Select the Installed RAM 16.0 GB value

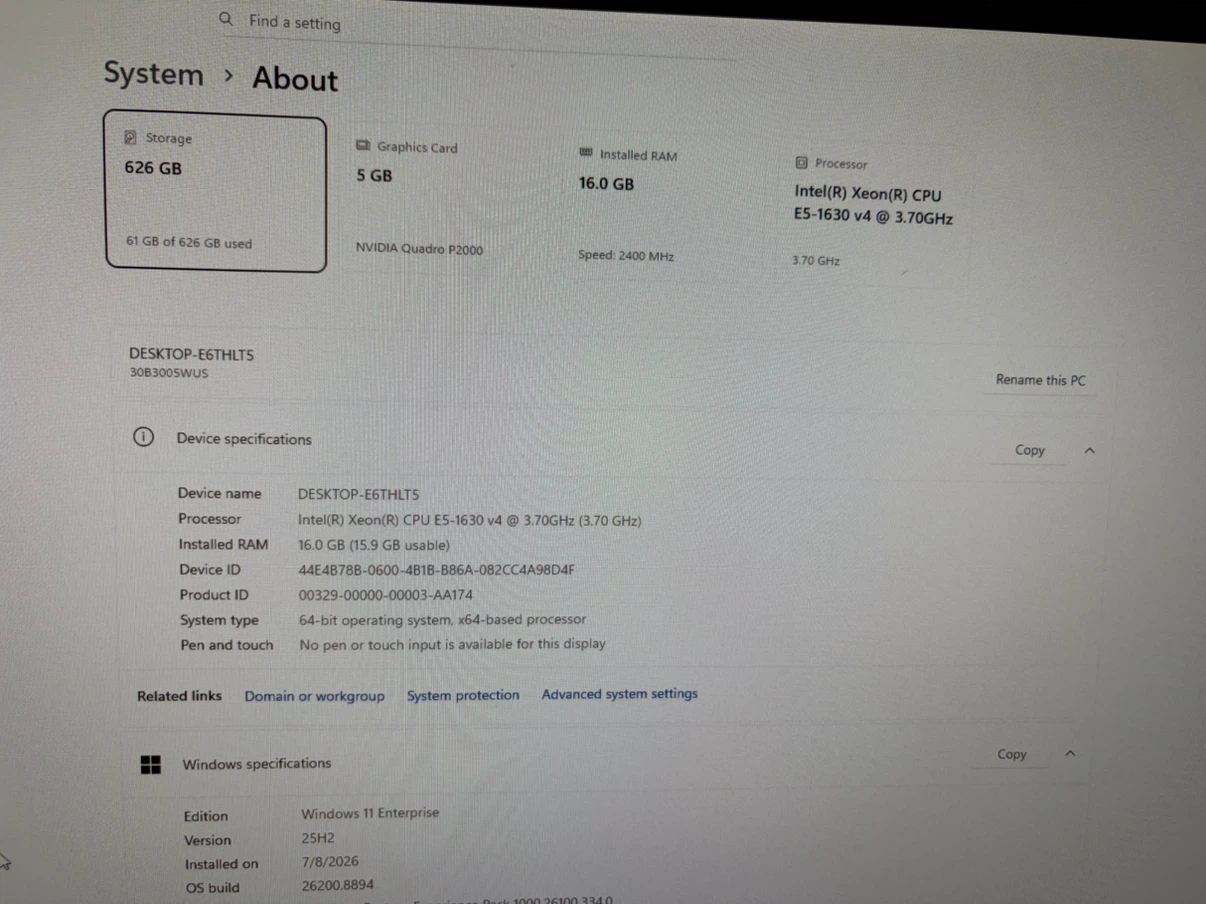[x=374, y=545]
